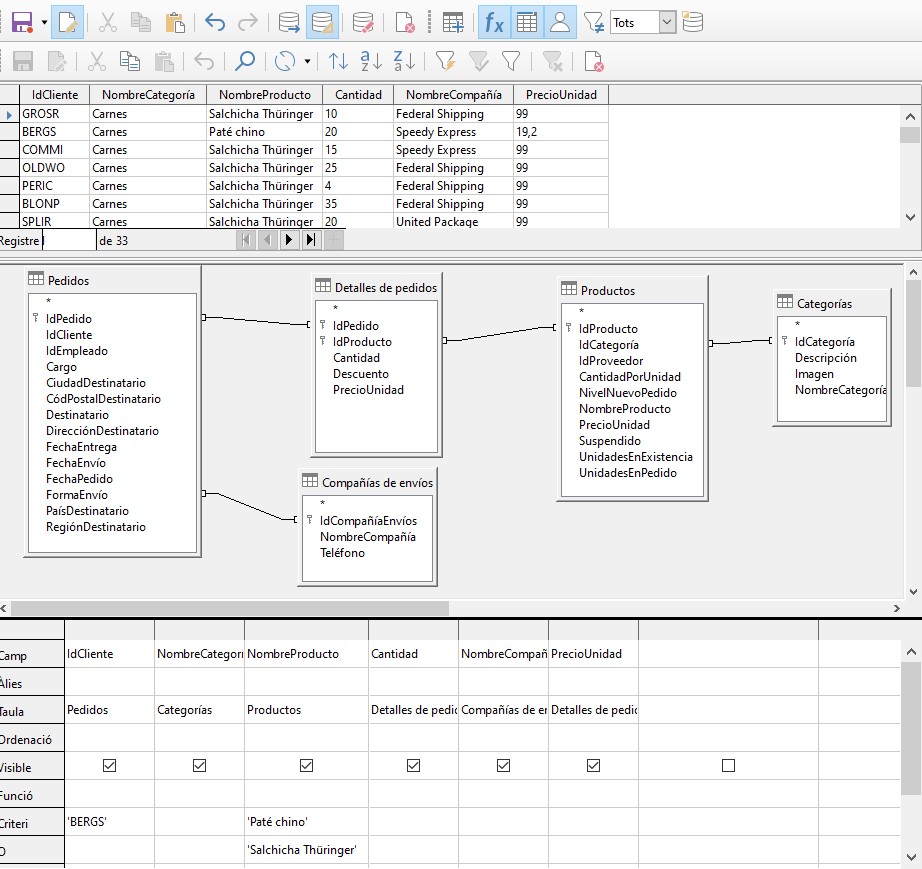Click the Standard Filter funnel icon
The height and width of the screenshot is (869, 922).
511,61
